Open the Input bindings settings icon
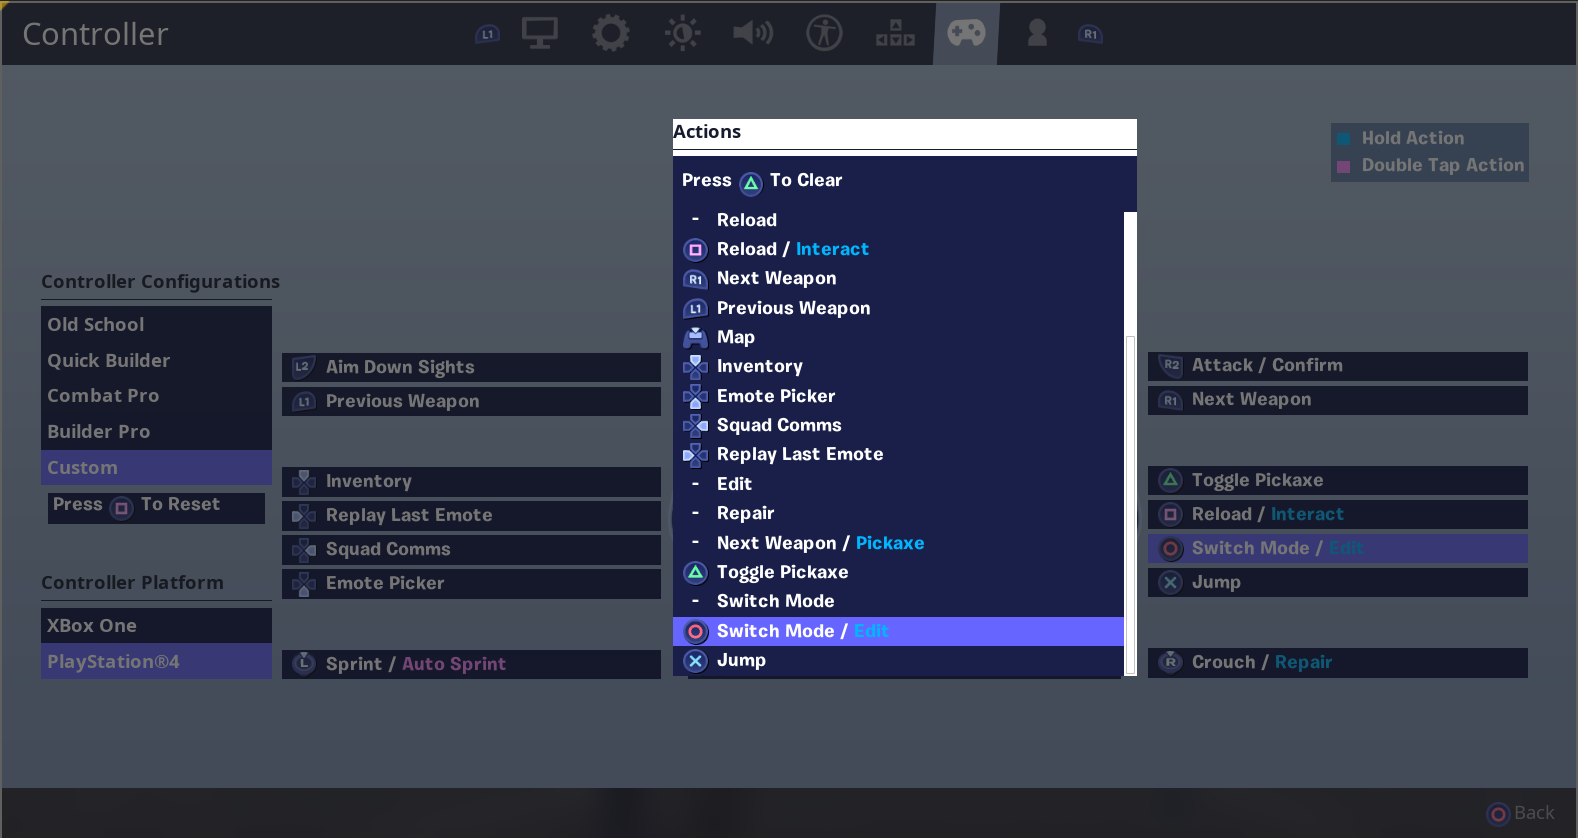 point(895,33)
